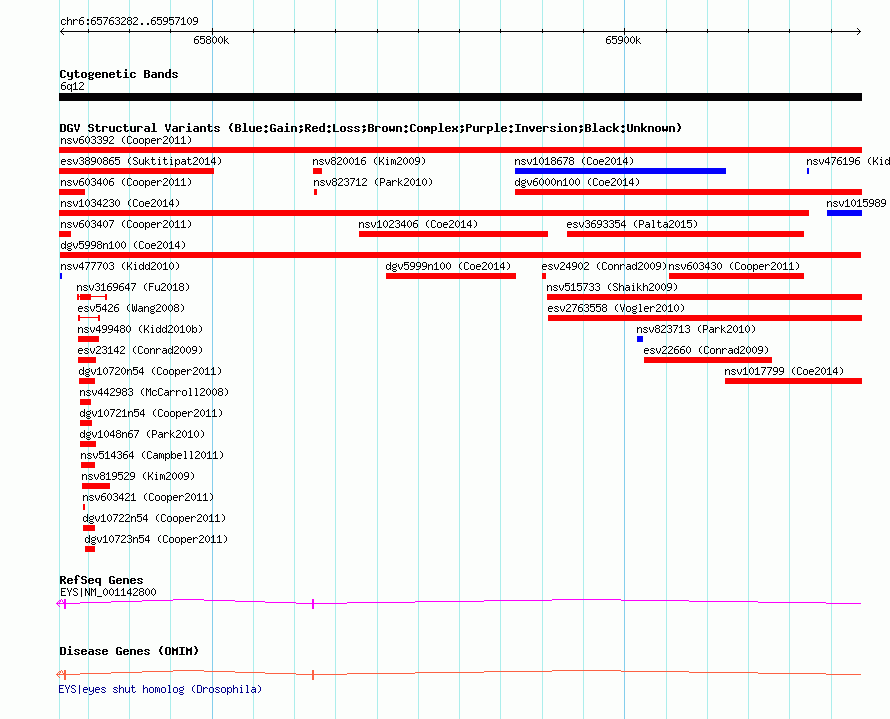Click the EYS NM_001142800 RefSeq gene label
The width and height of the screenshot is (890, 719).
(108, 592)
